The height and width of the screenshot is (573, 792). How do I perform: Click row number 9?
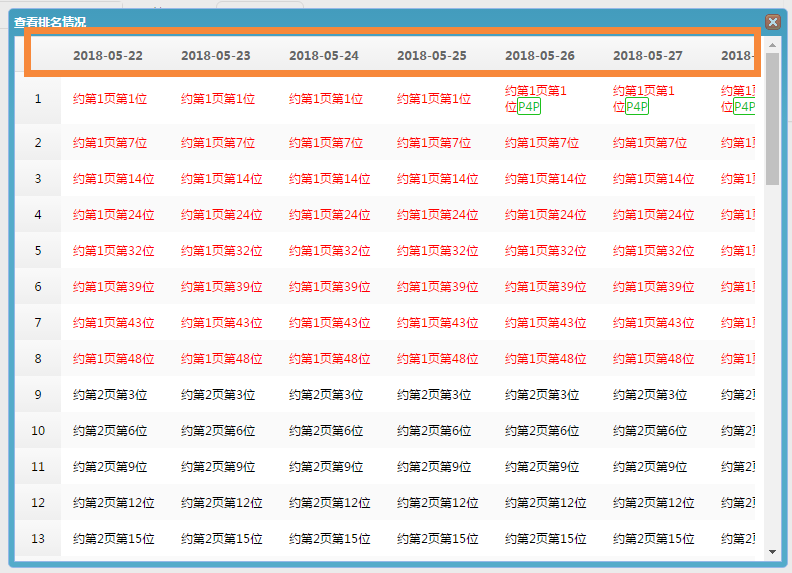pyautogui.click(x=38, y=395)
